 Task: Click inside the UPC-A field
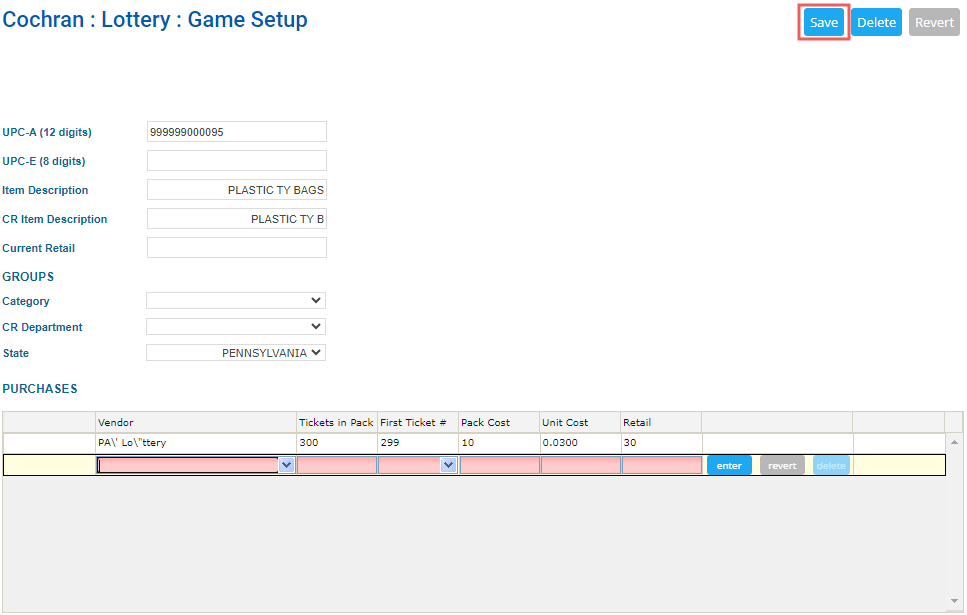pos(236,131)
